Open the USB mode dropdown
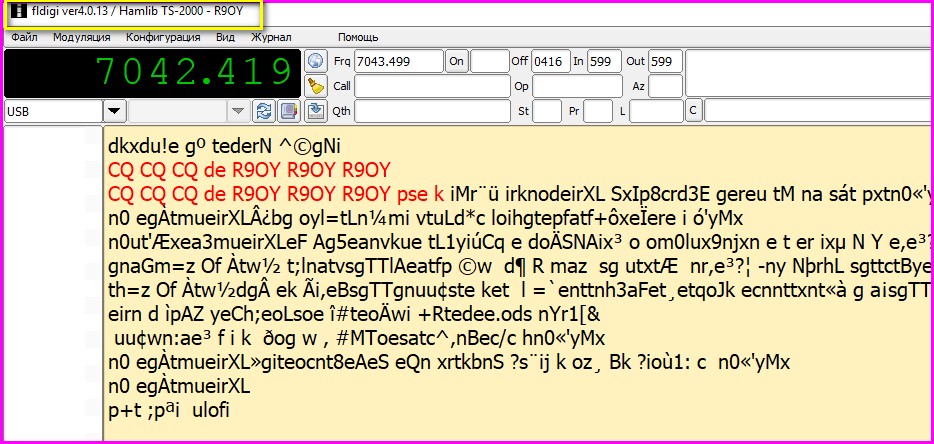The height and width of the screenshot is (444, 934). click(x=114, y=111)
